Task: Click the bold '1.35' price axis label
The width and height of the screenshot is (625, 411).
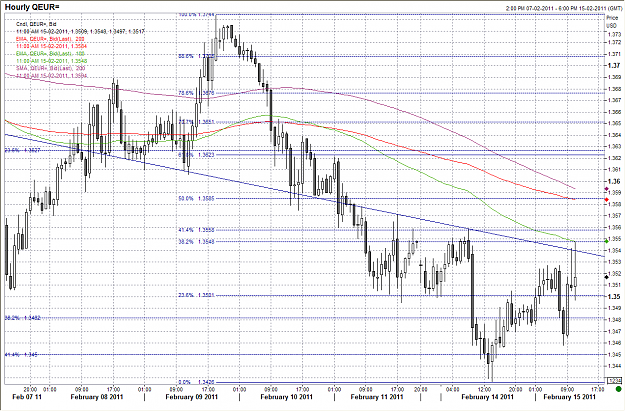Action: (614, 297)
